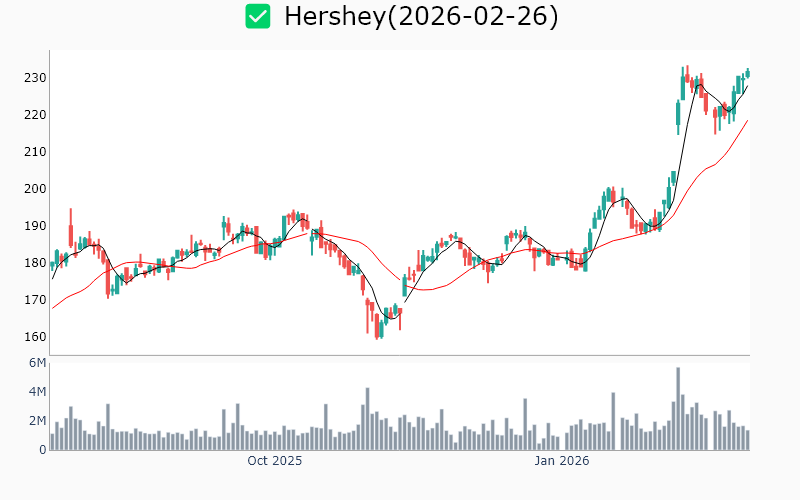Click the last green candlestick on the right
Image resolution: width=800 pixels, height=500 pixels.
pos(747,72)
